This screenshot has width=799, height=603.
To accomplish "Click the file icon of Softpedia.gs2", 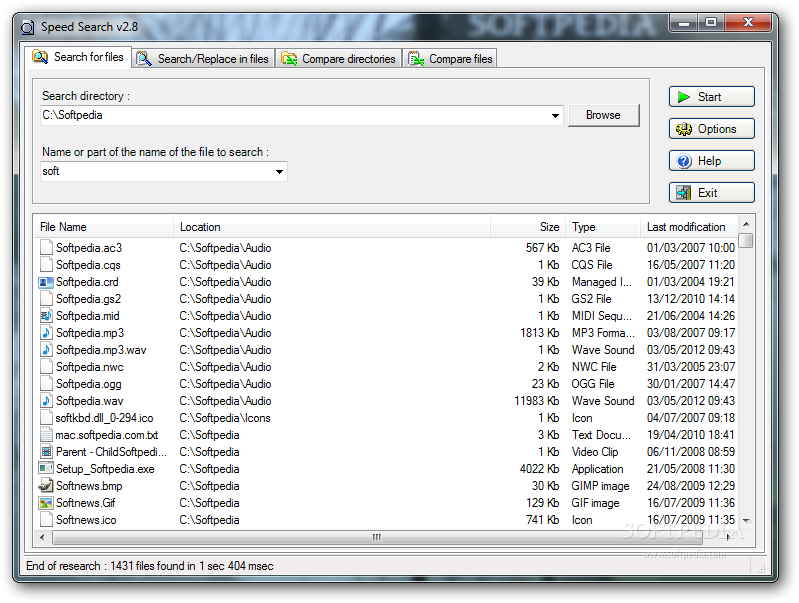I will pyautogui.click(x=46, y=299).
